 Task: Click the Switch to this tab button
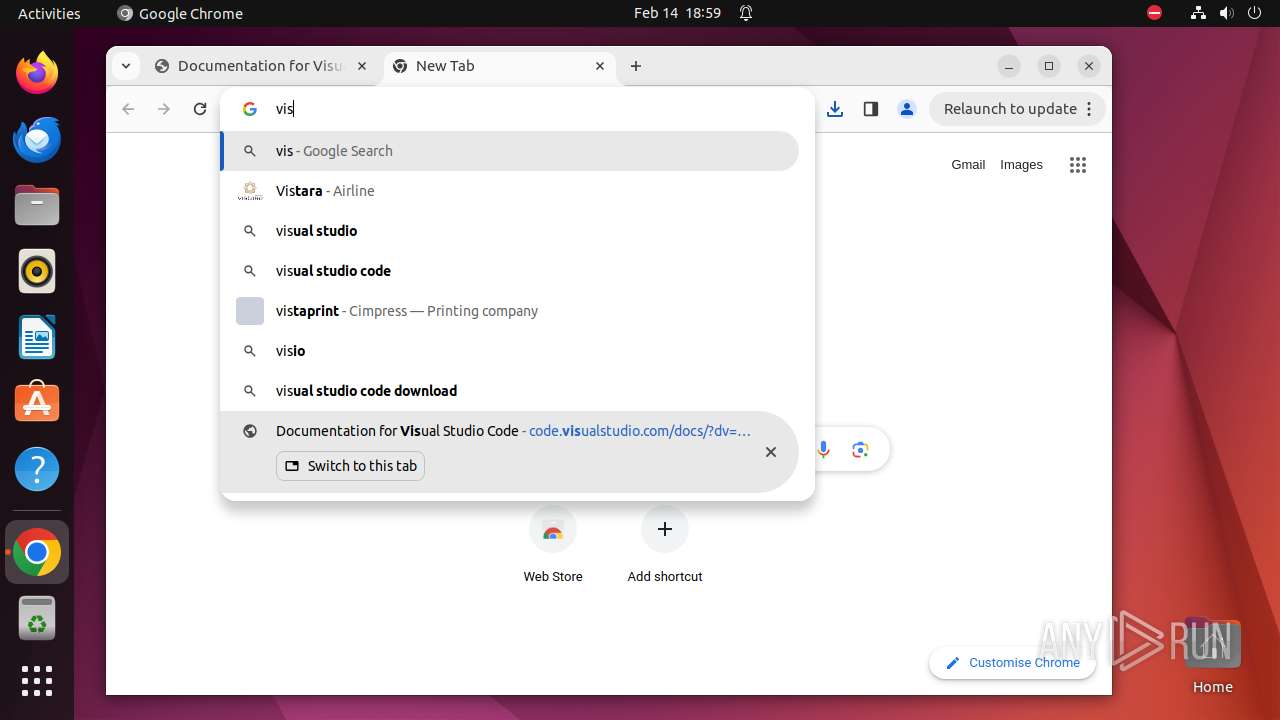(x=350, y=466)
